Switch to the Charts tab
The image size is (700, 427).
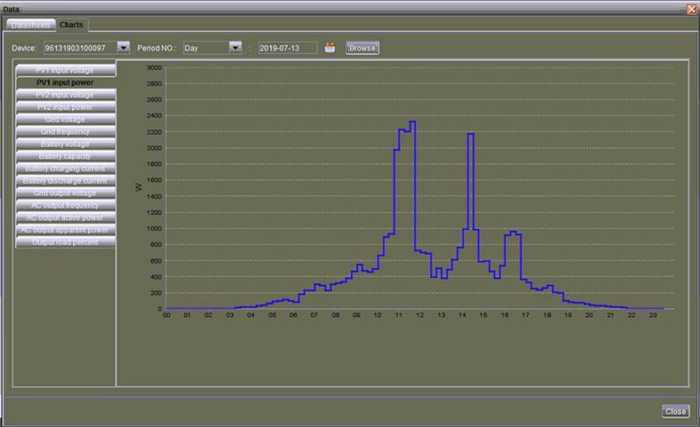pos(71,25)
